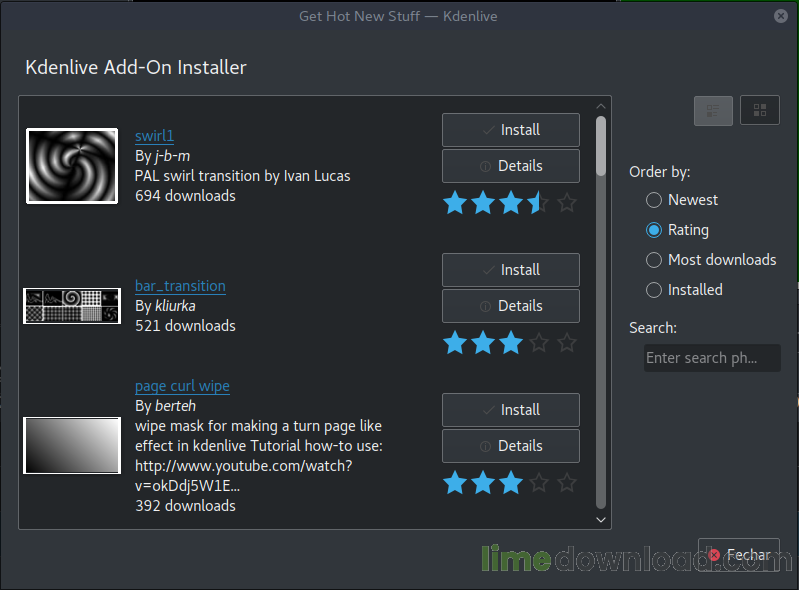Open Details for bar_transition
This screenshot has height=590, width=799.
pos(510,306)
